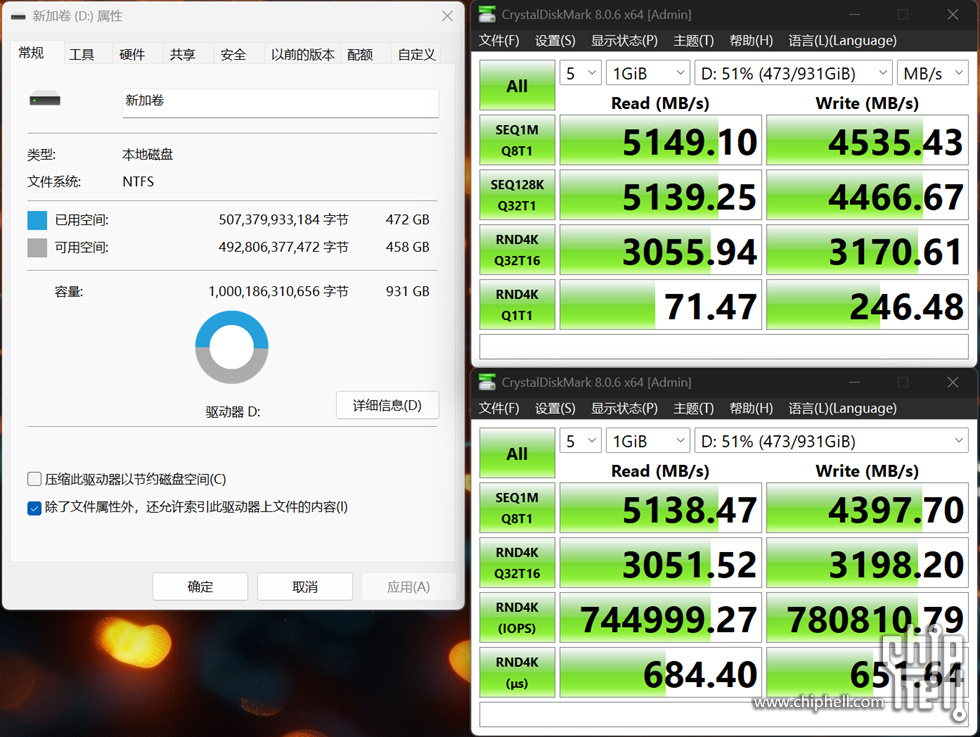Click the app icon of the upper CrystalDiskMark window
The image size is (980, 737).
point(487,14)
